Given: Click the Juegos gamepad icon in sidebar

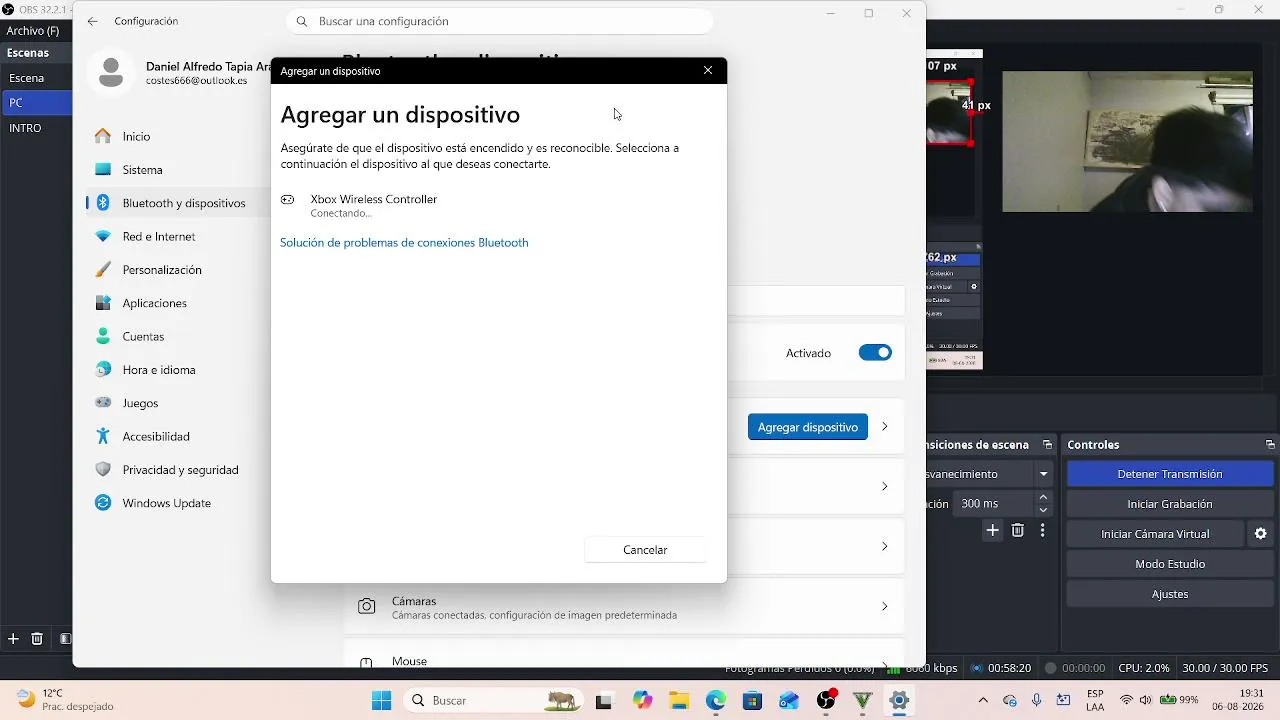Looking at the screenshot, I should [x=103, y=403].
